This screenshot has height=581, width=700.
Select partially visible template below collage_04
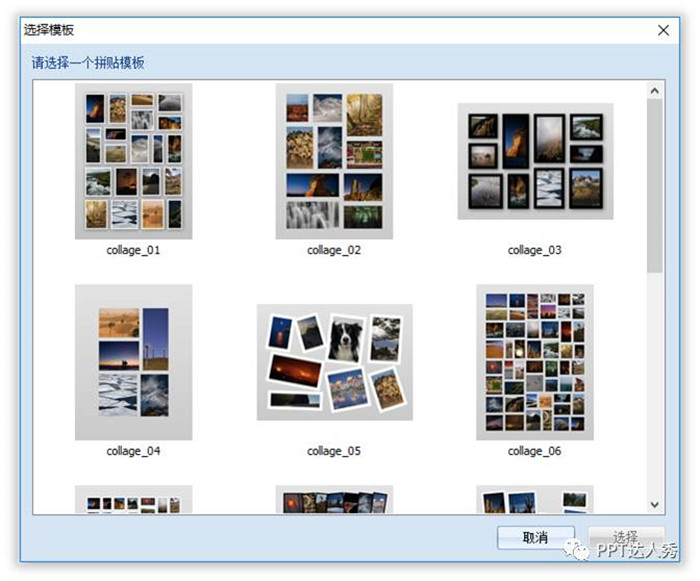(x=133, y=499)
